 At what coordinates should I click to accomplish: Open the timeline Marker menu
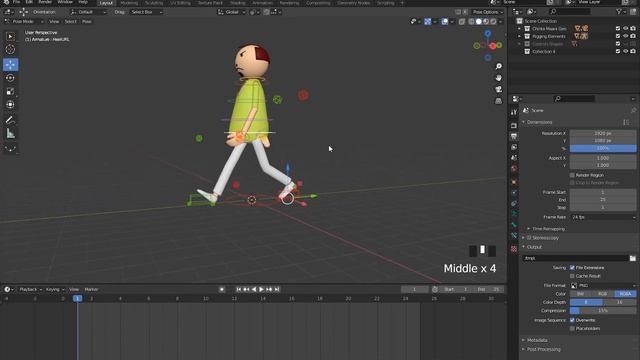[91, 289]
